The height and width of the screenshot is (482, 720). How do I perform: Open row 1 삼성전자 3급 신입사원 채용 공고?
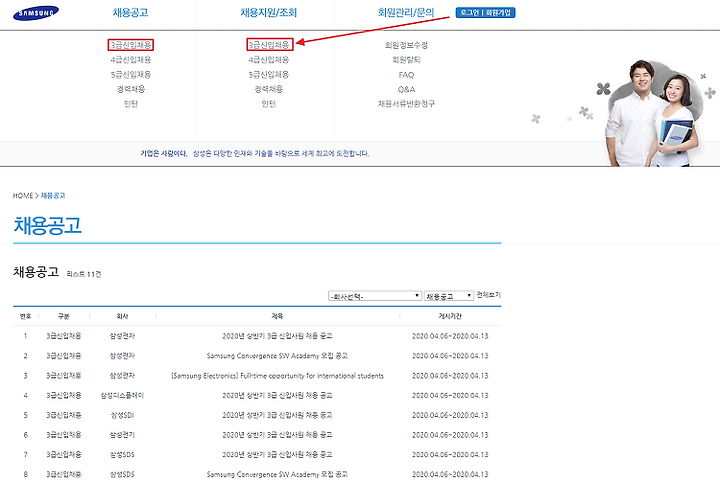click(x=277, y=336)
